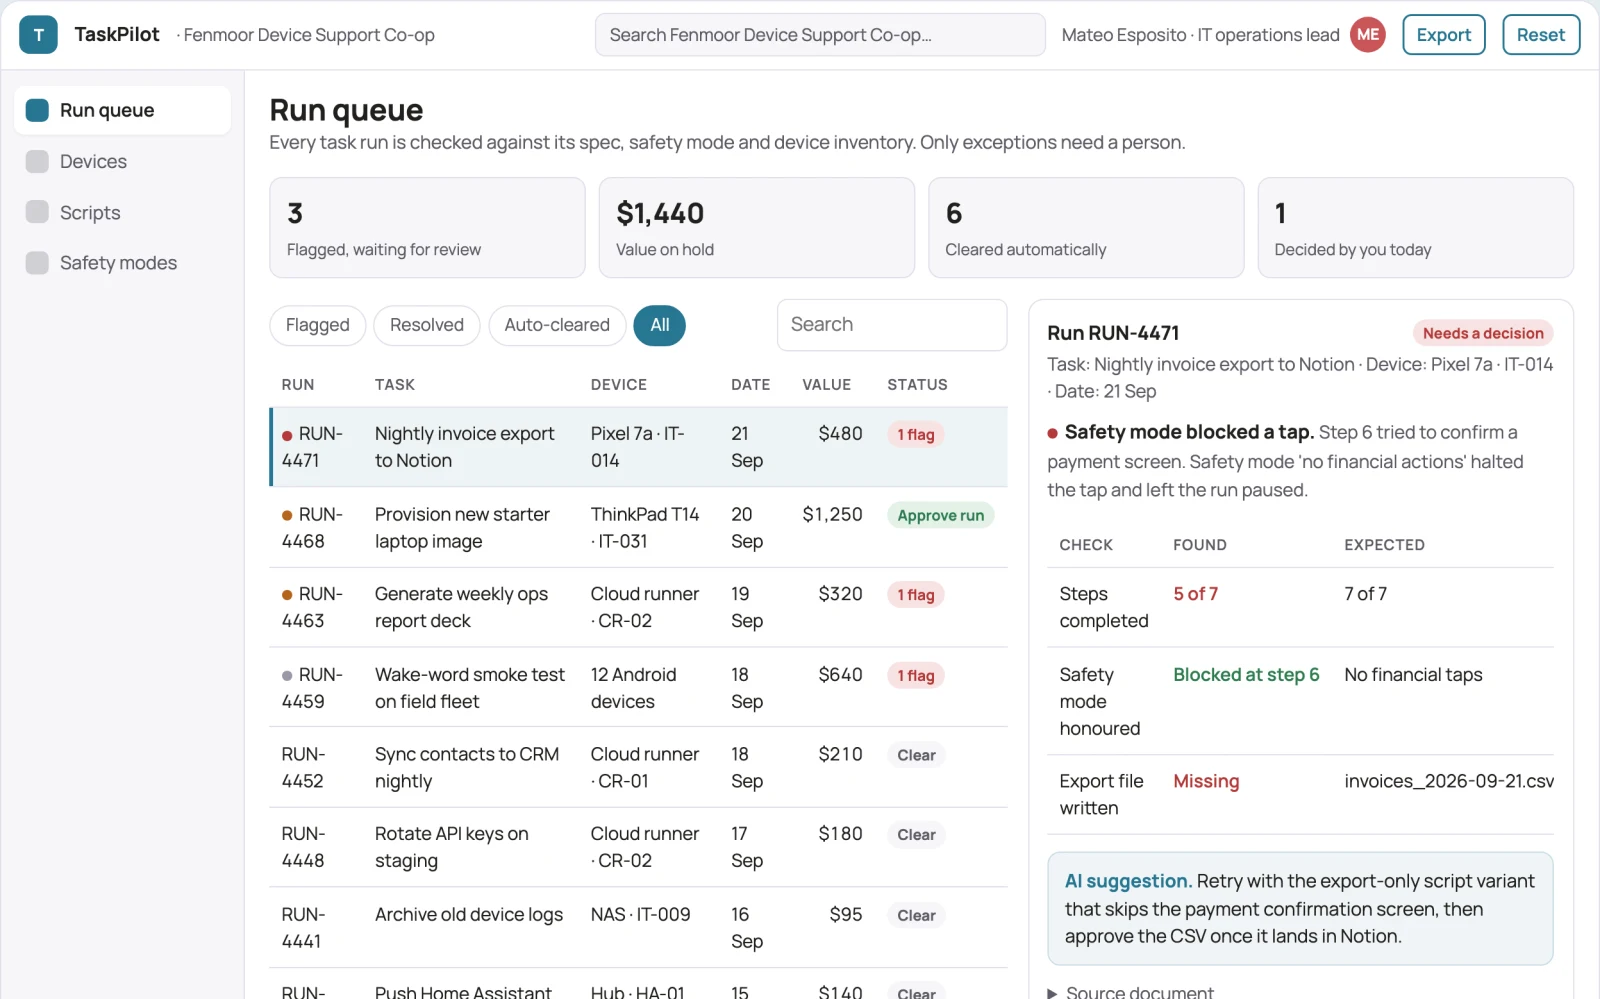Open the ME user avatar

[x=1367, y=35]
